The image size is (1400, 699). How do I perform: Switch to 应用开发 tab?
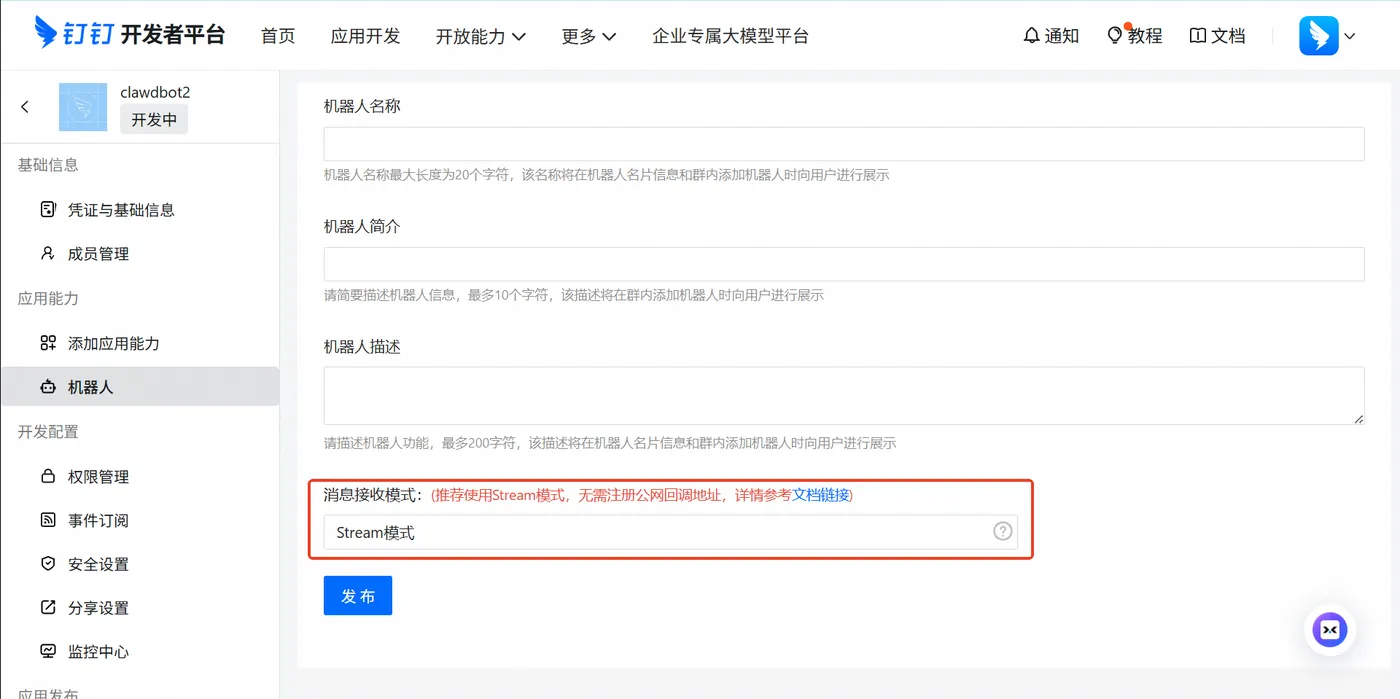coord(365,36)
